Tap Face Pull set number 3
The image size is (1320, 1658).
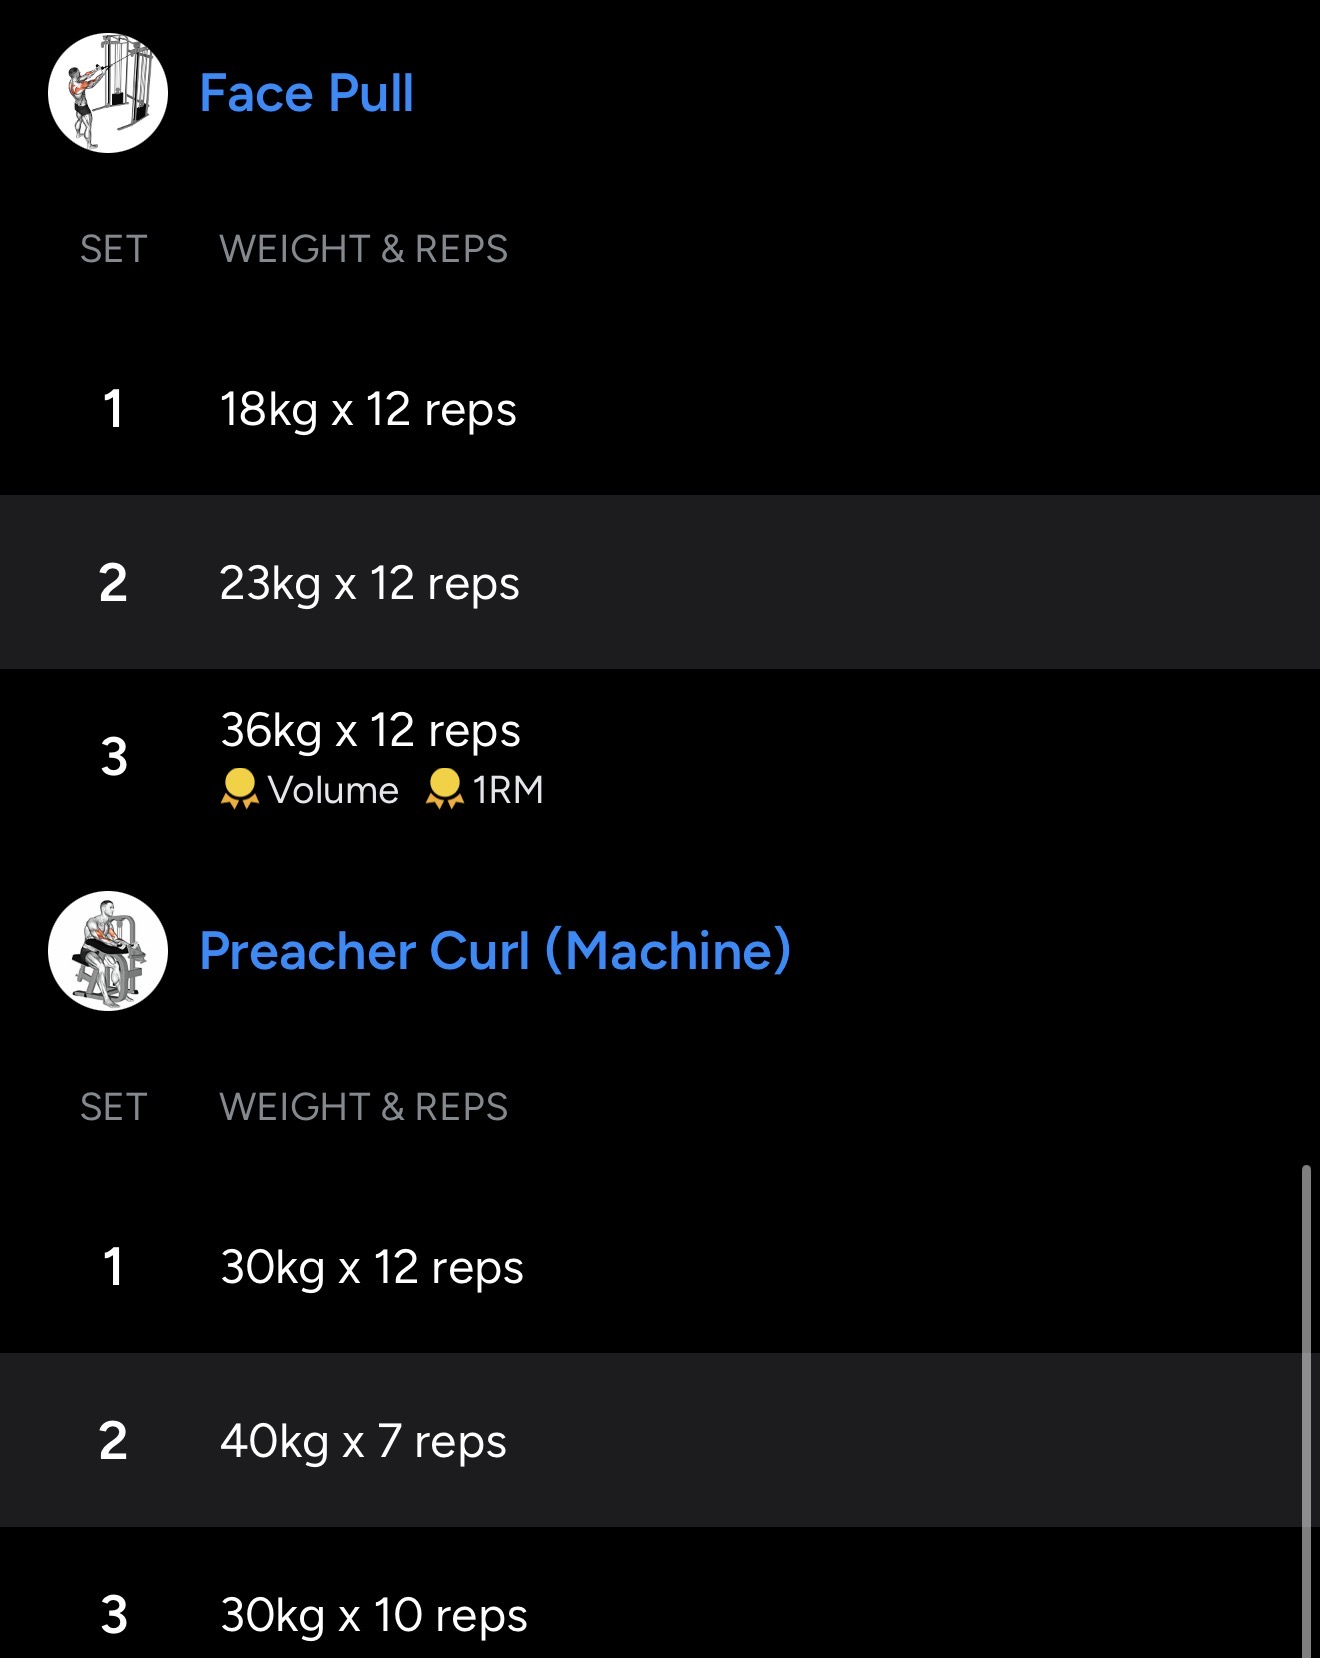(114, 757)
